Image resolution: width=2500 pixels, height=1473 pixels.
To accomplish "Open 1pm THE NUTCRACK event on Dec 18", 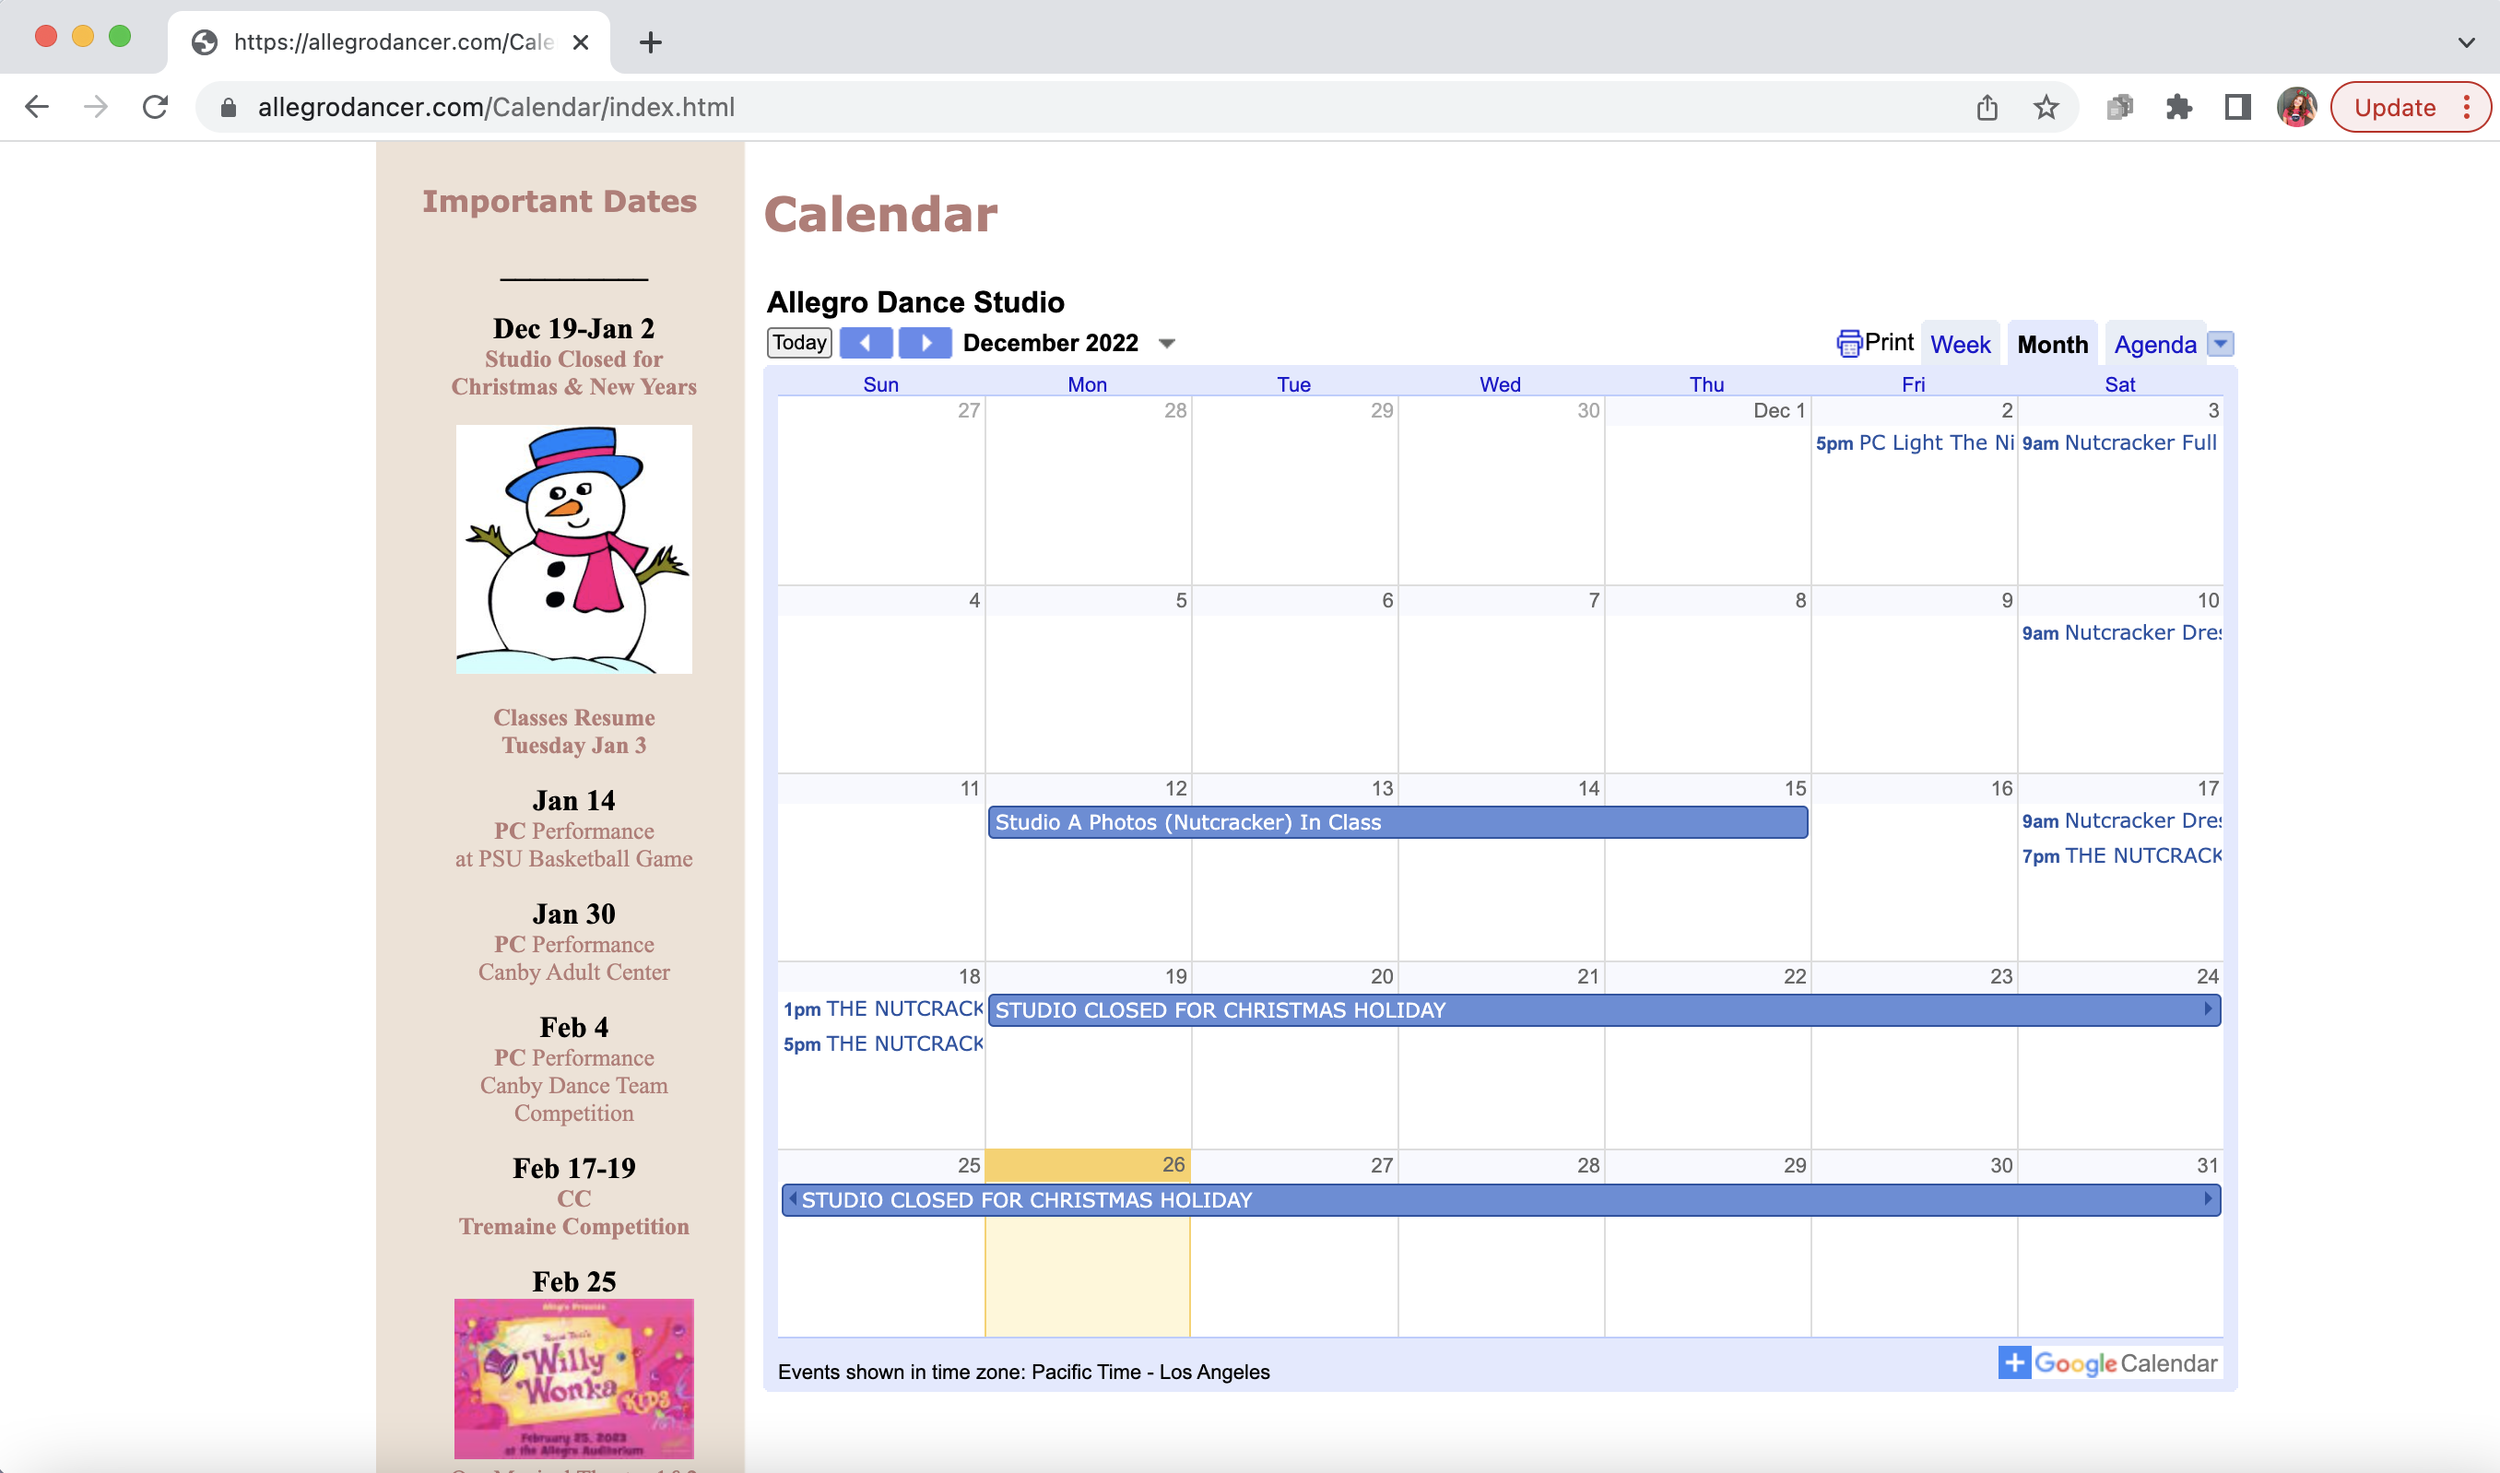I will [x=882, y=1009].
